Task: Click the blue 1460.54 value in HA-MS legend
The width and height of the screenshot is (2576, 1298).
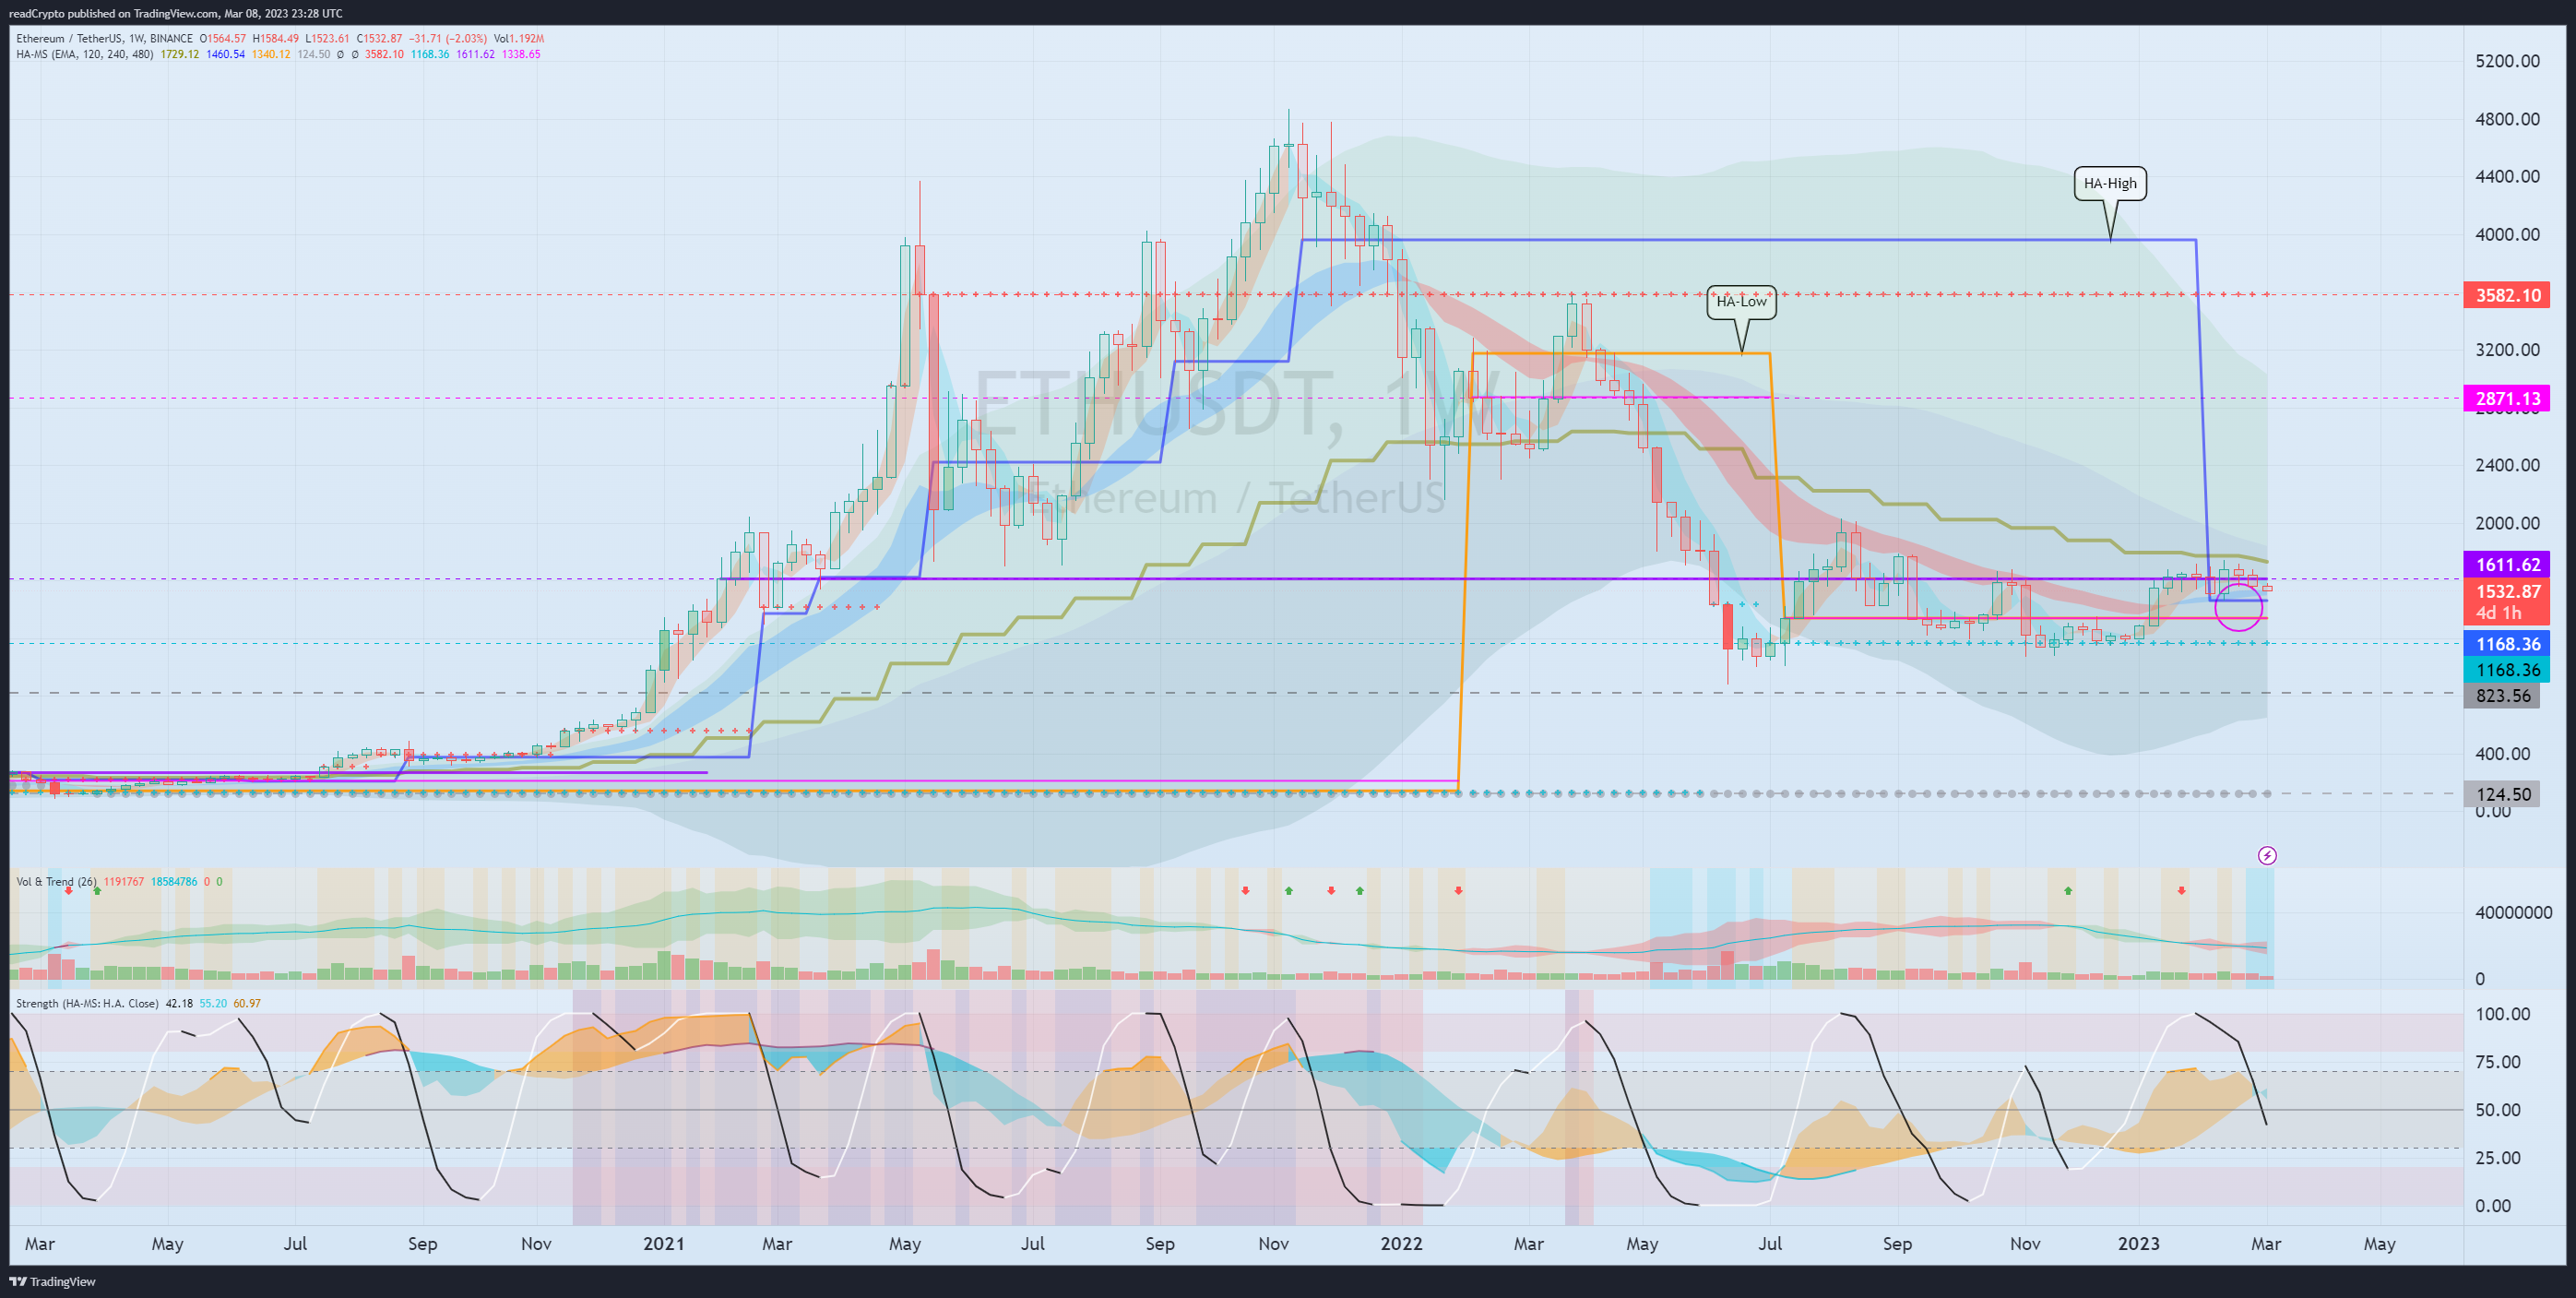Action: (x=226, y=54)
